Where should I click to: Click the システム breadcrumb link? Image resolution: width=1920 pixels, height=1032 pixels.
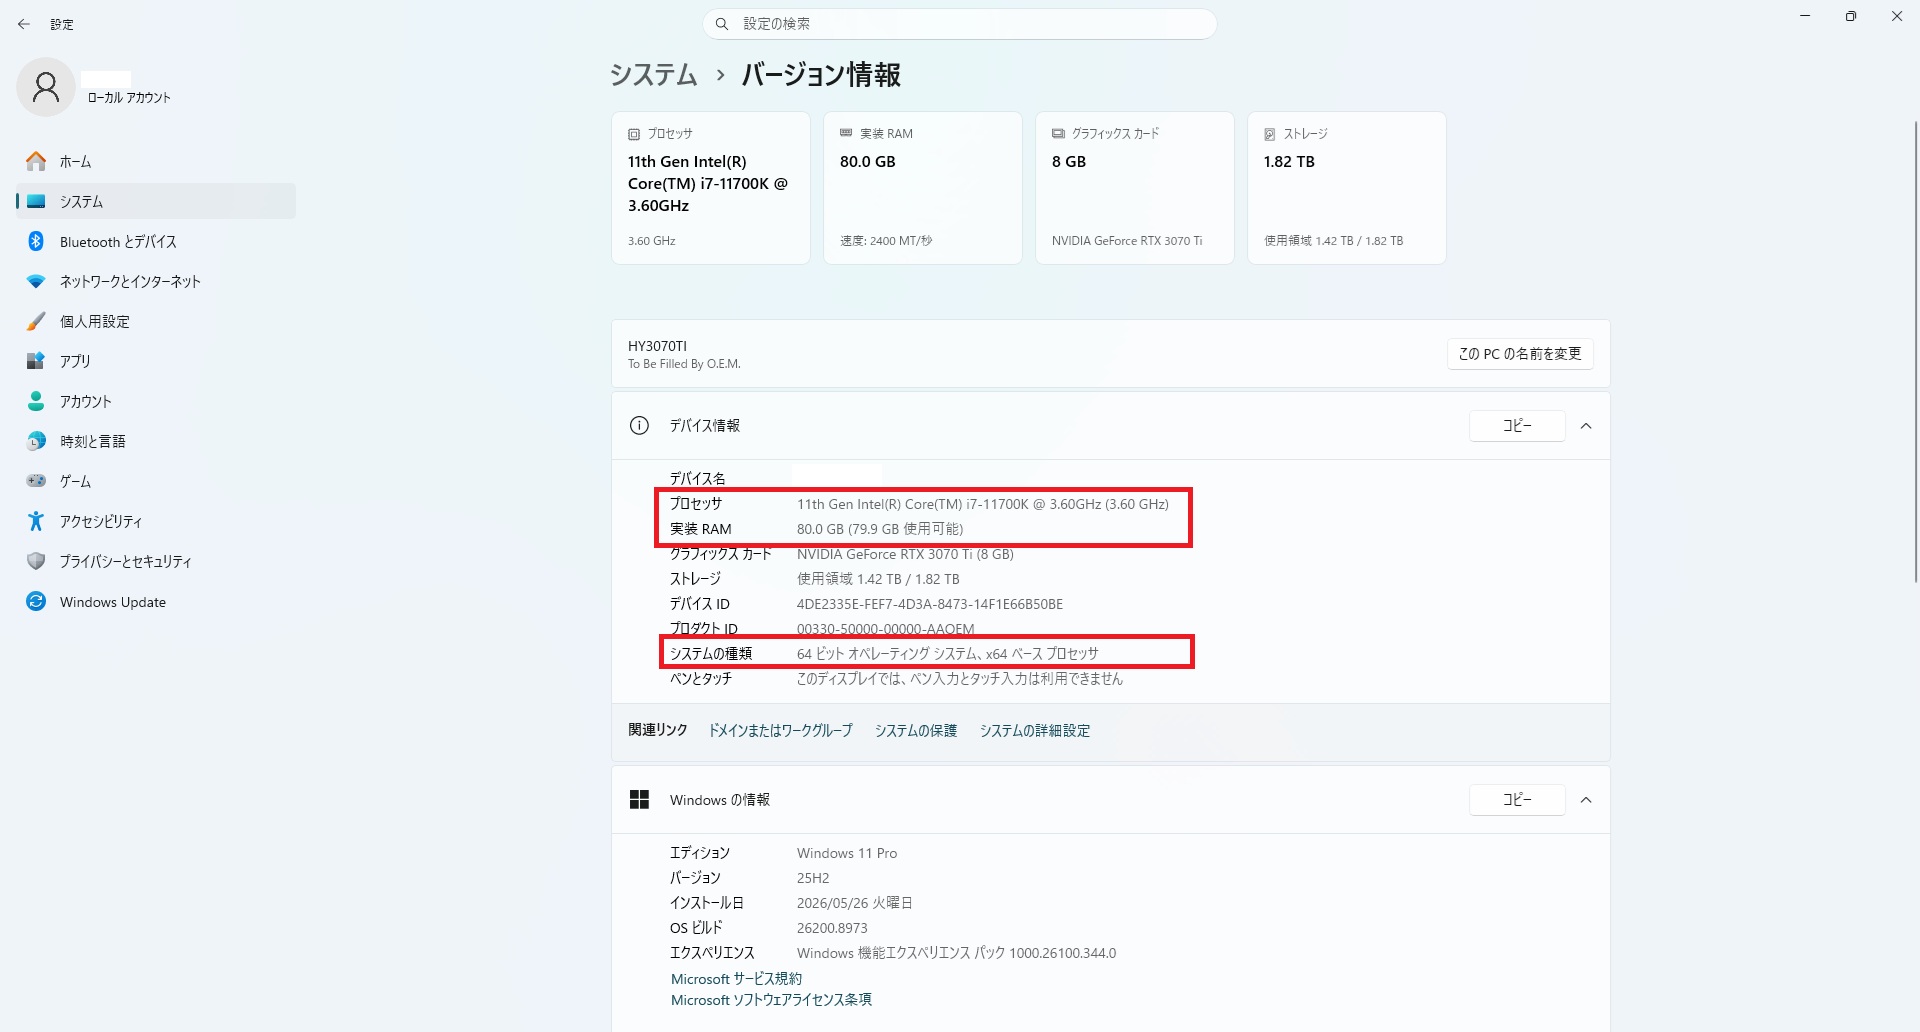coord(654,75)
